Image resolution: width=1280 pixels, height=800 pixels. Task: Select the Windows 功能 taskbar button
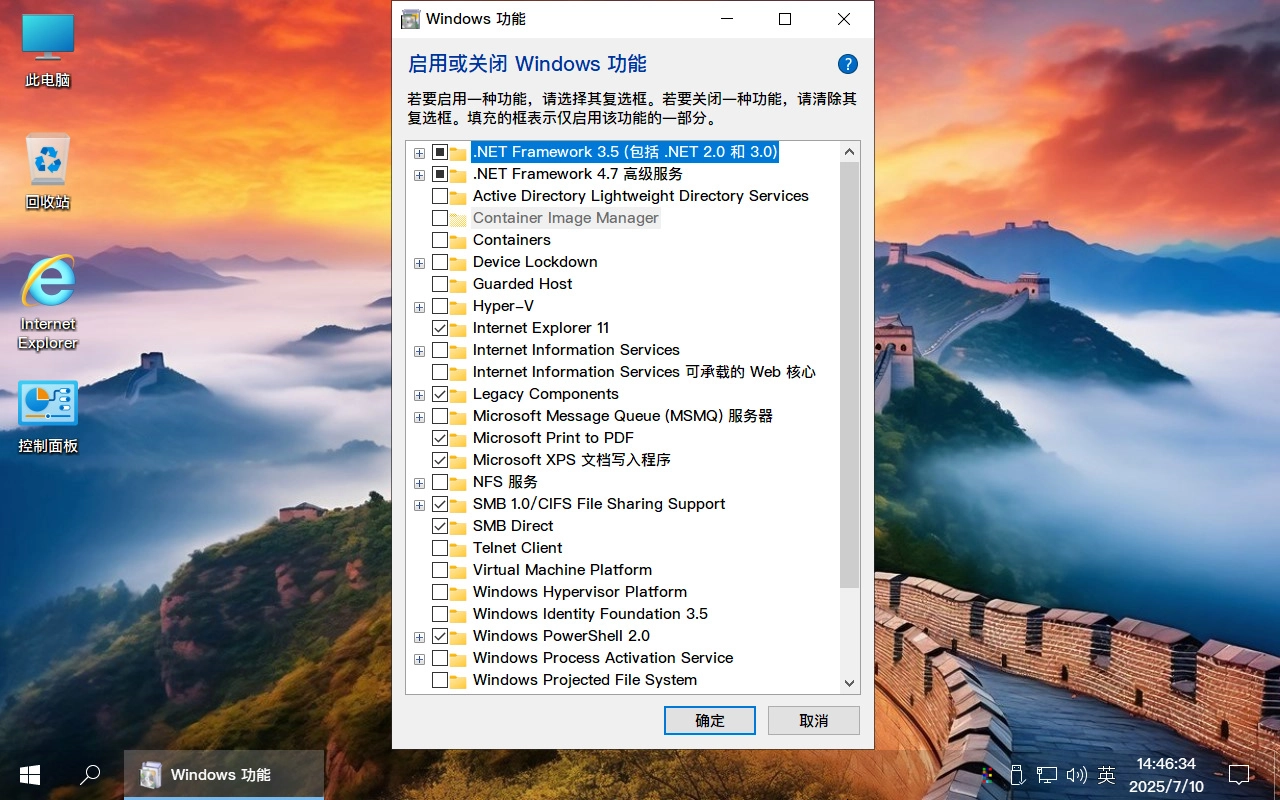coord(222,775)
